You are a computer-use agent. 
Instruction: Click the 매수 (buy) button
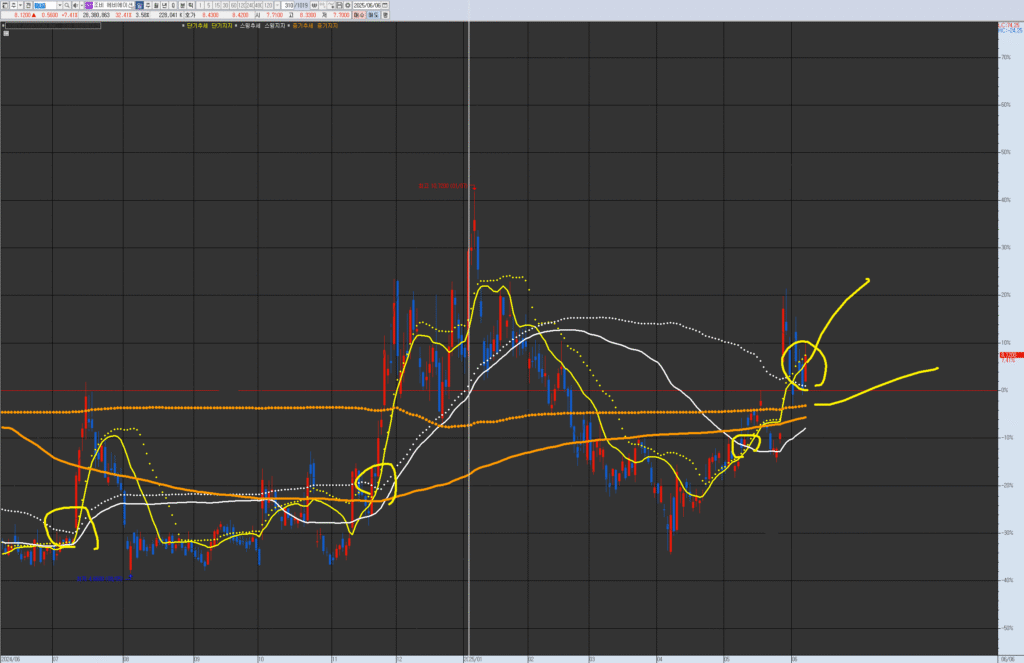pyautogui.click(x=359, y=15)
